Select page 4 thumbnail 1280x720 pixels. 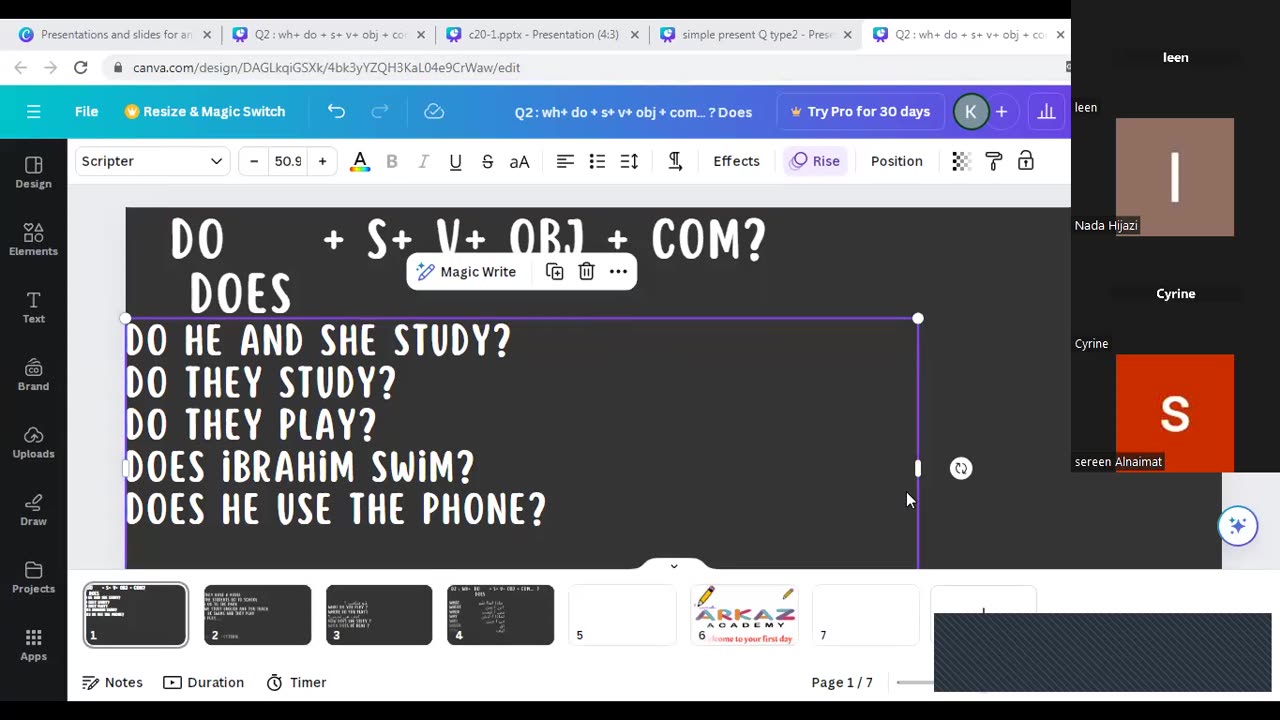click(501, 615)
